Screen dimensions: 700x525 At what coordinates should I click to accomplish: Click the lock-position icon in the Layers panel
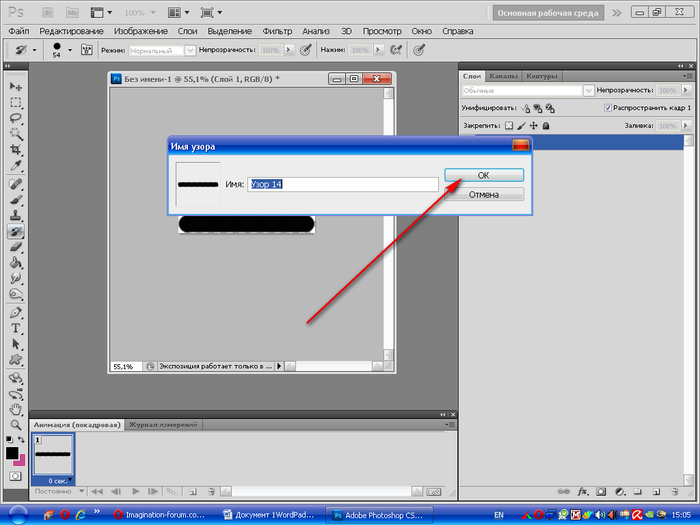[533, 126]
